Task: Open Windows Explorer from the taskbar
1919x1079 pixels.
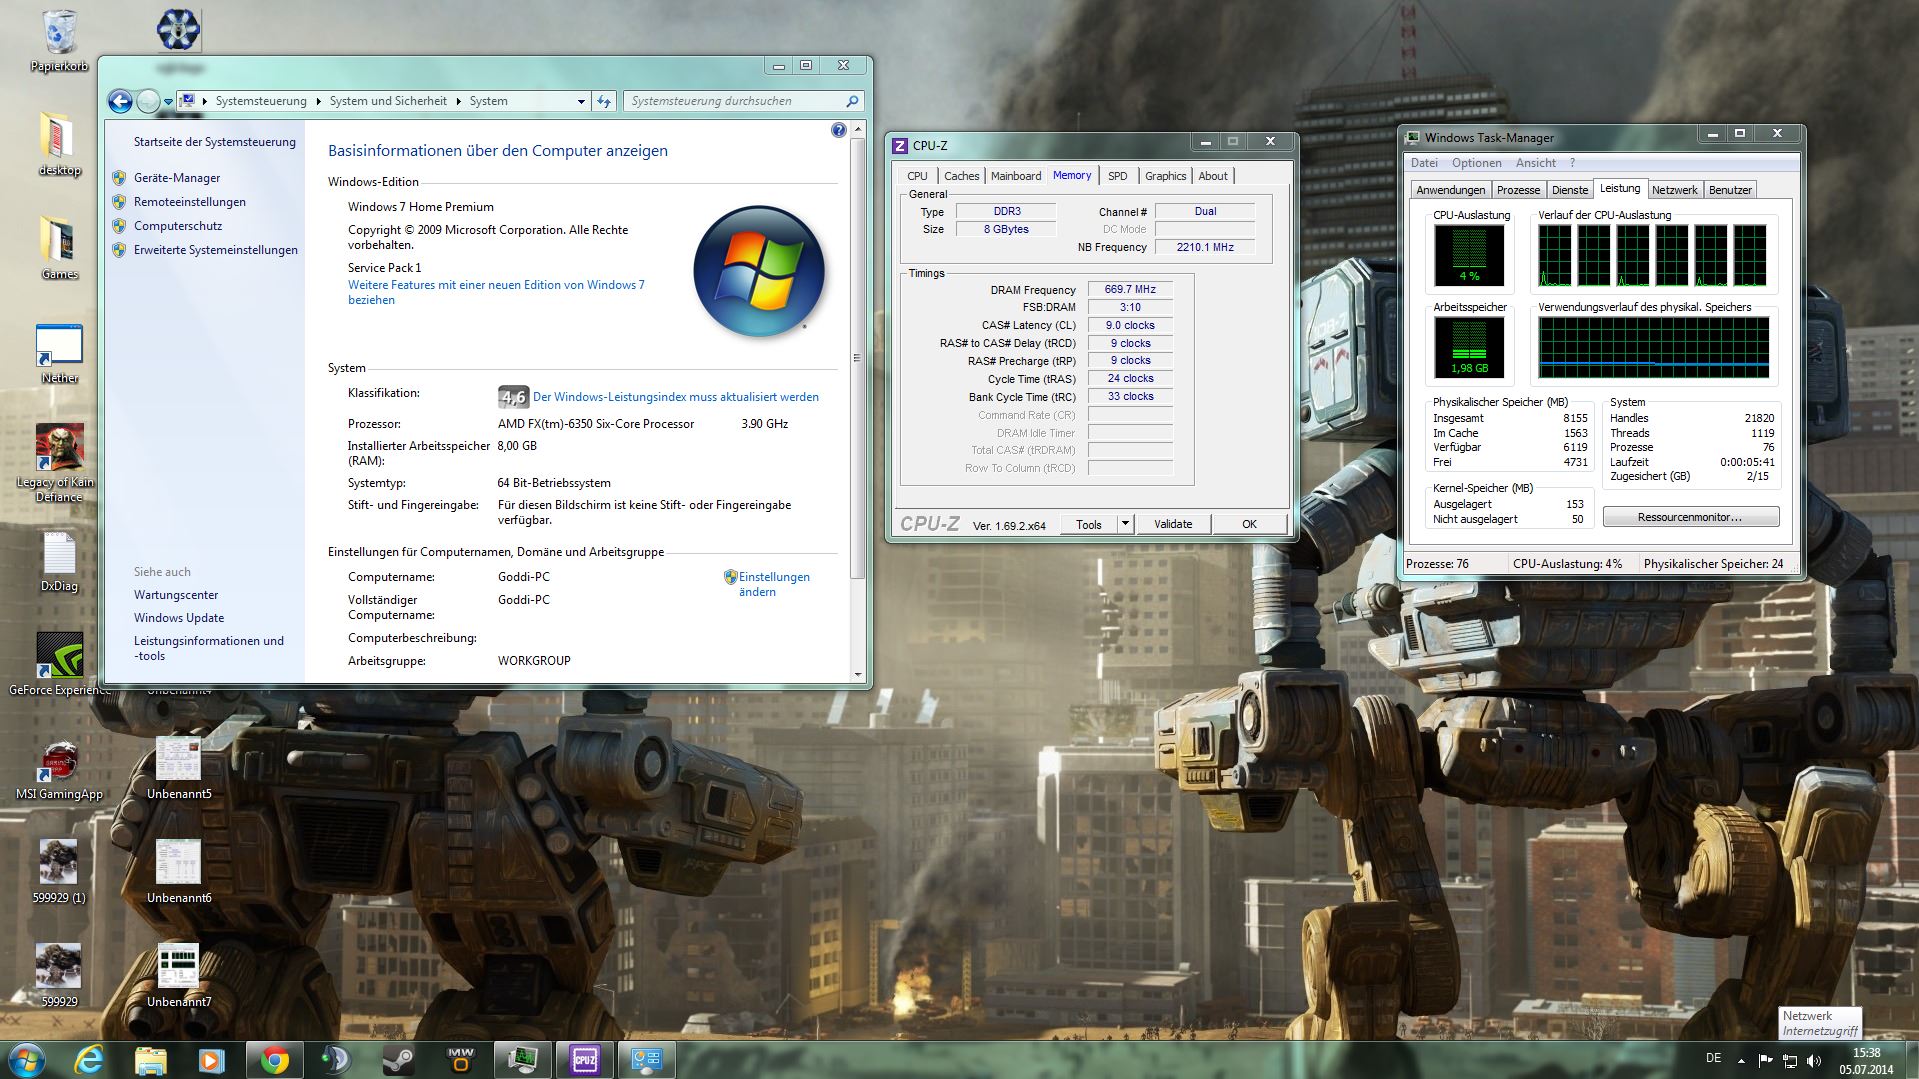Action: point(150,1060)
